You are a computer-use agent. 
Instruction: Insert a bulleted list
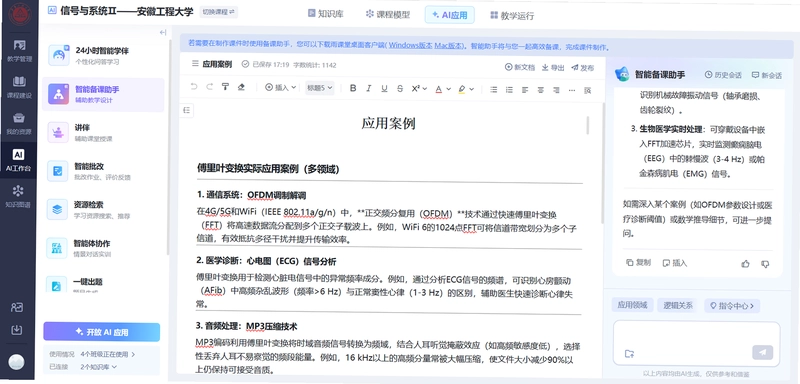click(493, 89)
